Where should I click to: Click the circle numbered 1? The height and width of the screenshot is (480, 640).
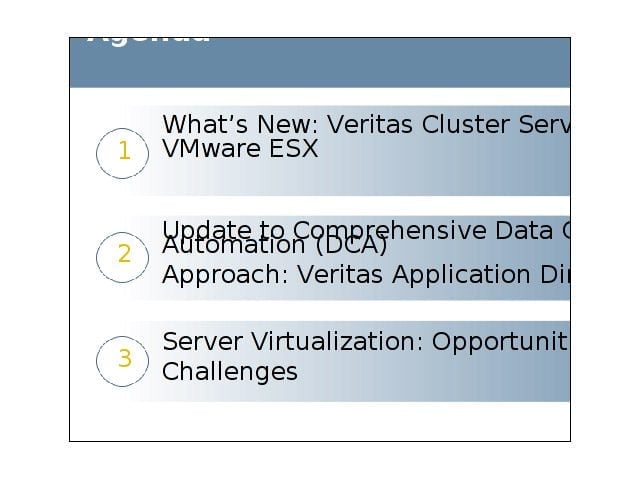click(x=122, y=153)
